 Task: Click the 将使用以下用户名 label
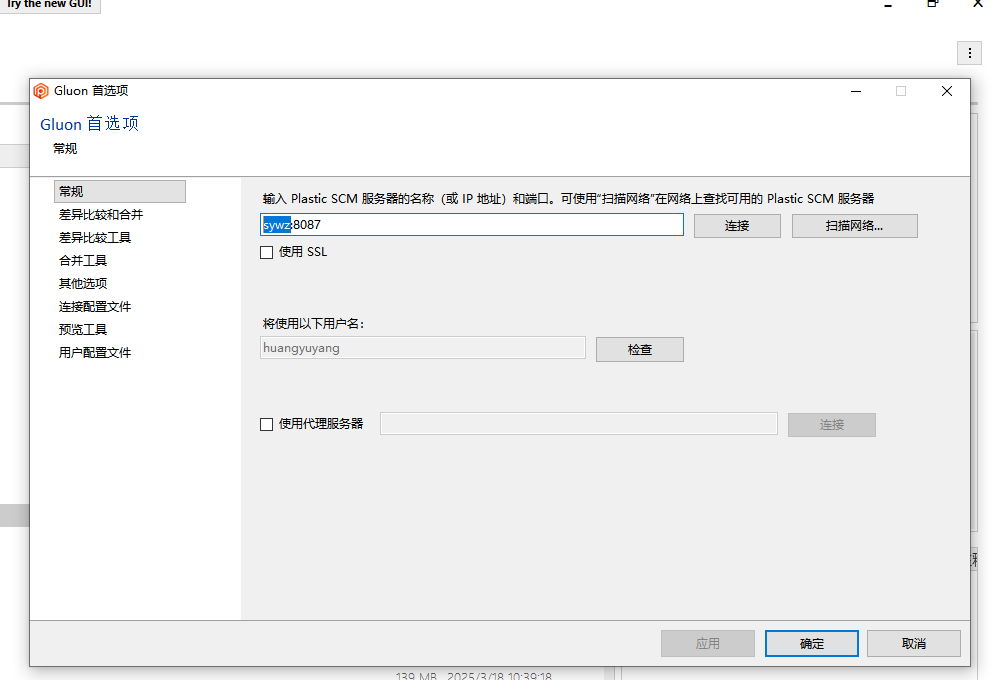pos(313,323)
